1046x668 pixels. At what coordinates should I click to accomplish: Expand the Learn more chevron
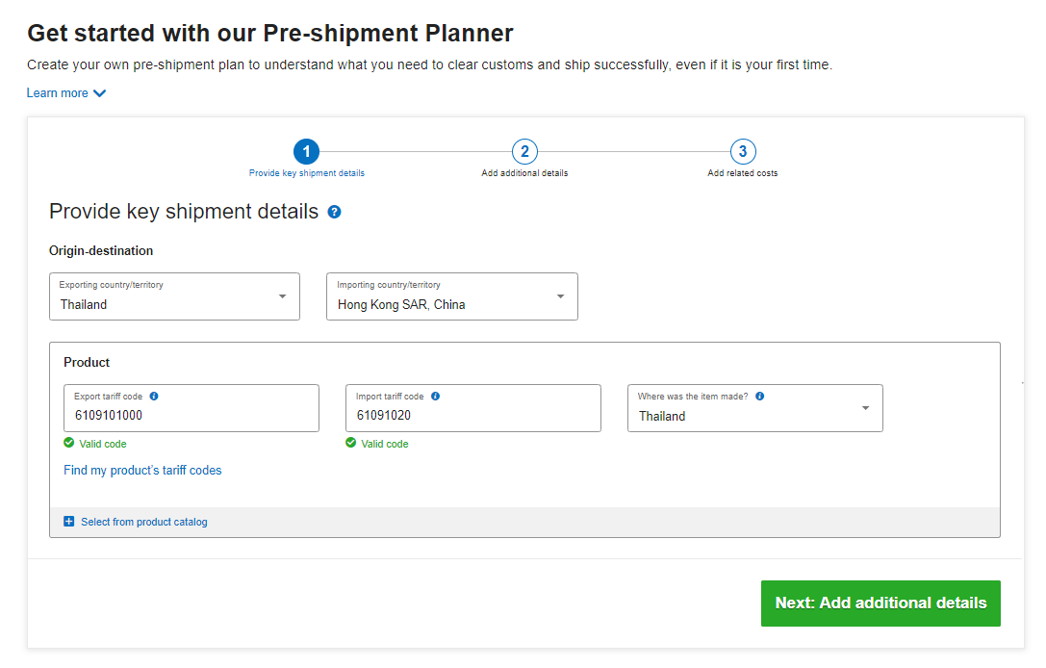pyautogui.click(x=99, y=93)
